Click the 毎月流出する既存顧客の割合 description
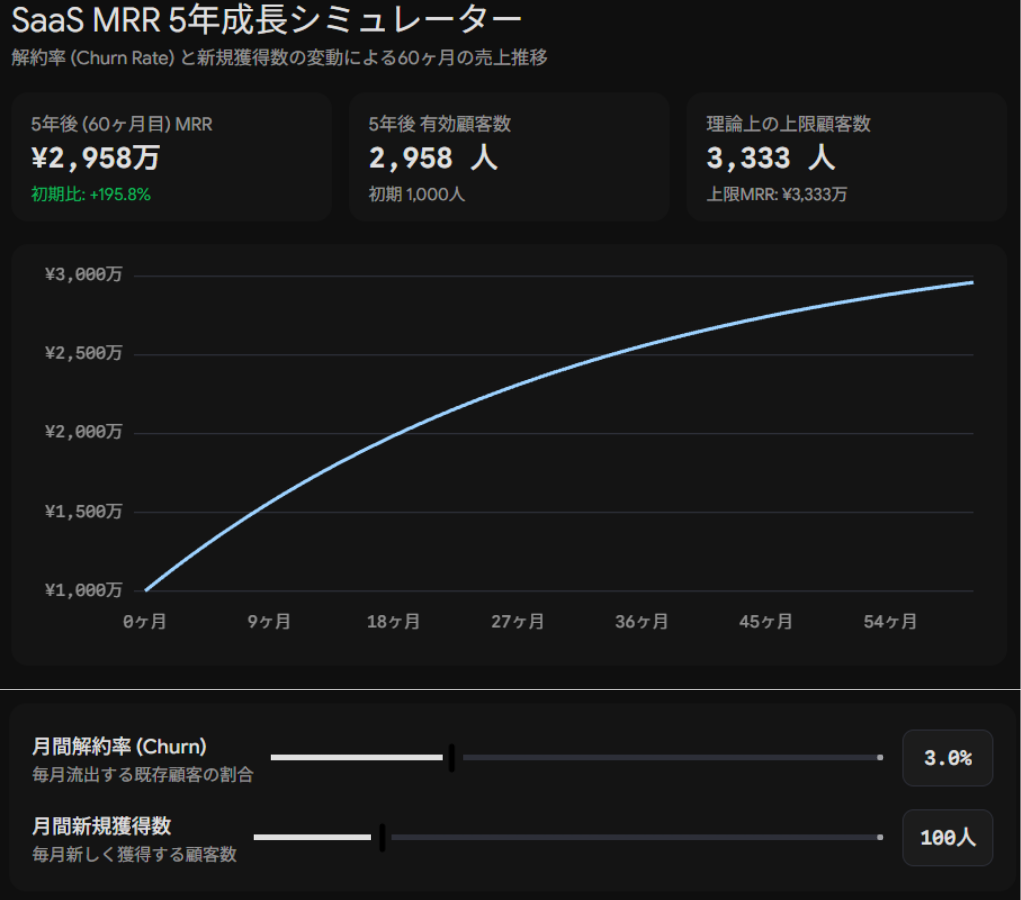Viewport: 1021px width, 900px height. pyautogui.click(x=143, y=775)
